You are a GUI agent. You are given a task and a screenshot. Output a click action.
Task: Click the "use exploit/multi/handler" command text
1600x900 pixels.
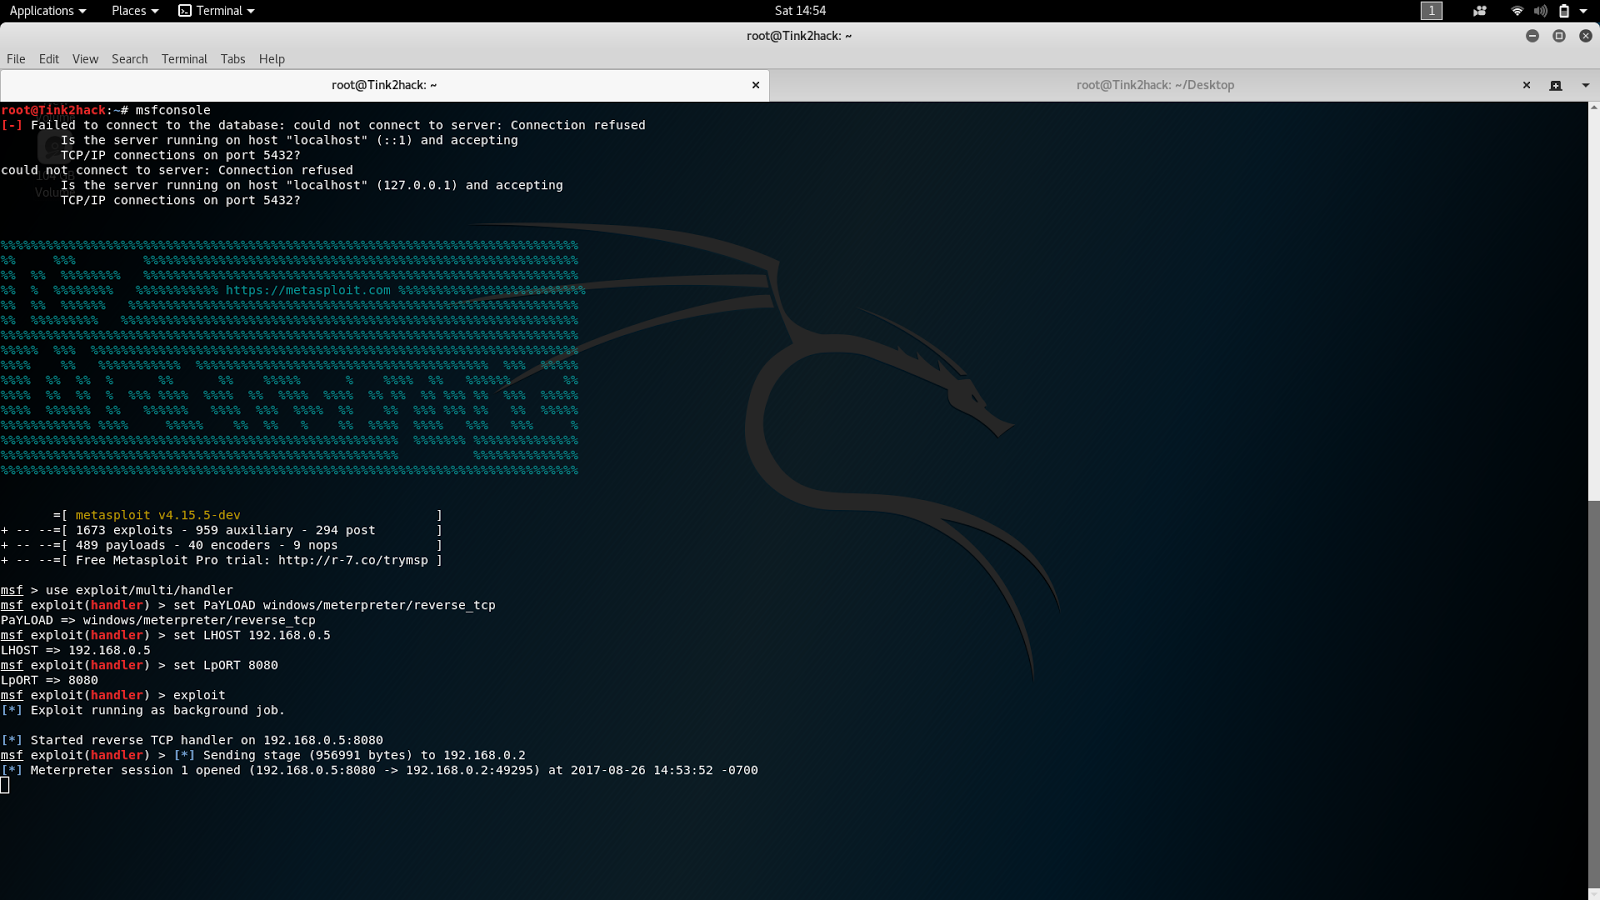pyautogui.click(x=139, y=590)
